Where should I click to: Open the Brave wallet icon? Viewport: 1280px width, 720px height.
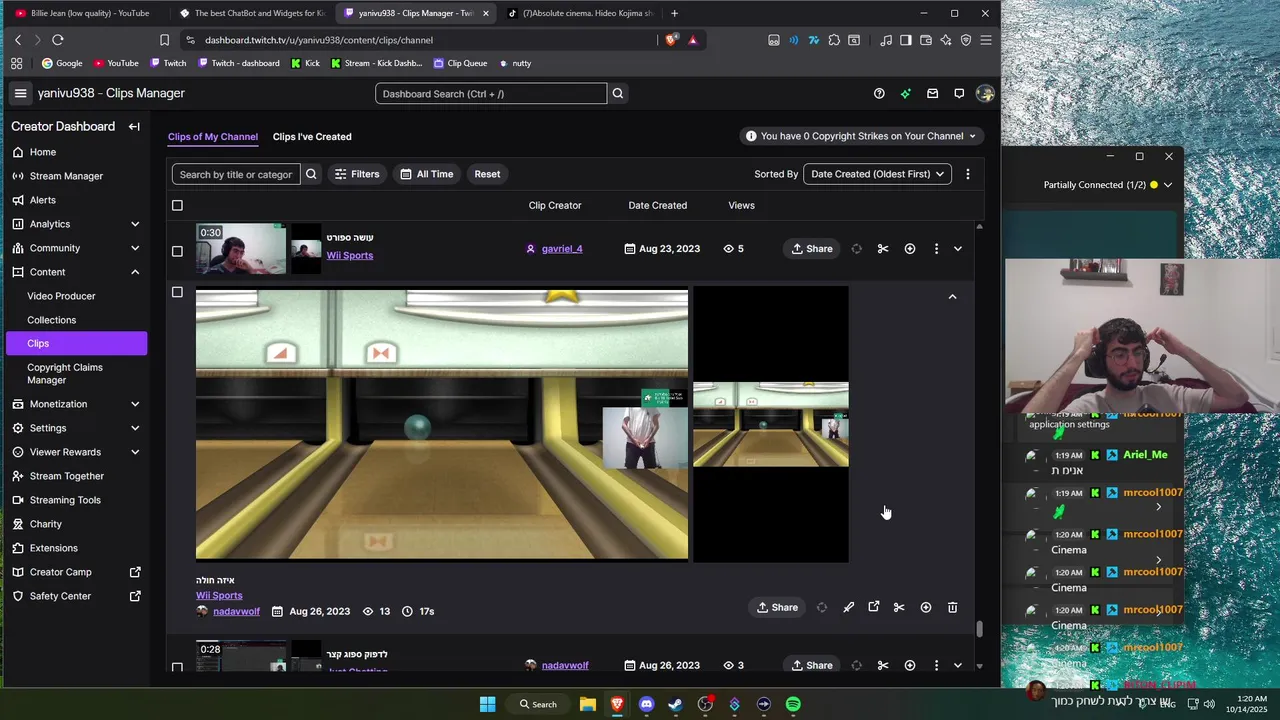click(926, 40)
